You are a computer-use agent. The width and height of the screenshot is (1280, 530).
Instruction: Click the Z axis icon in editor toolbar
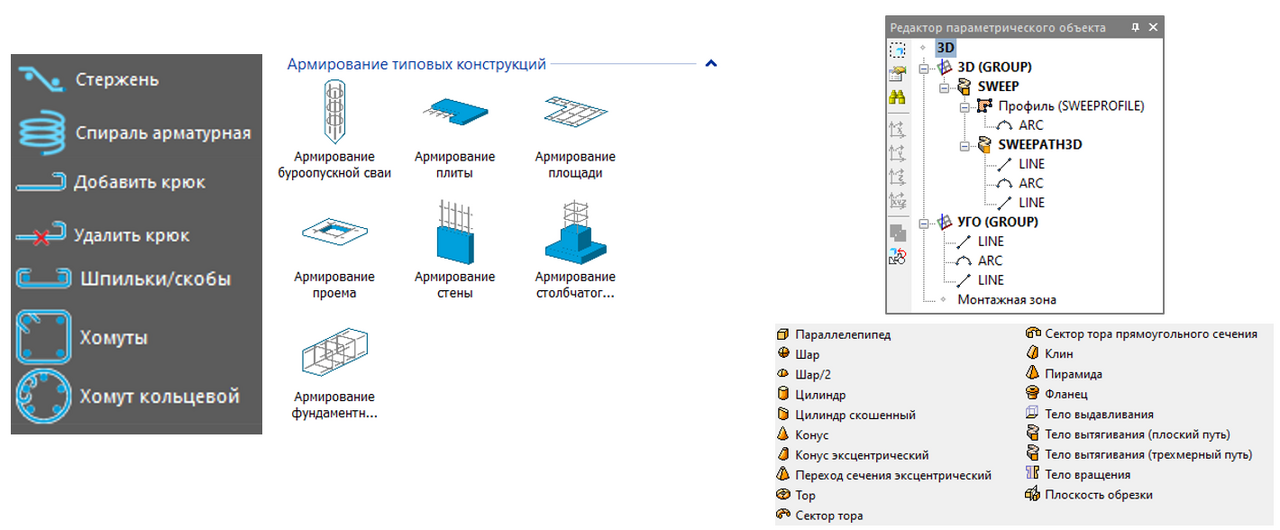pos(897,177)
